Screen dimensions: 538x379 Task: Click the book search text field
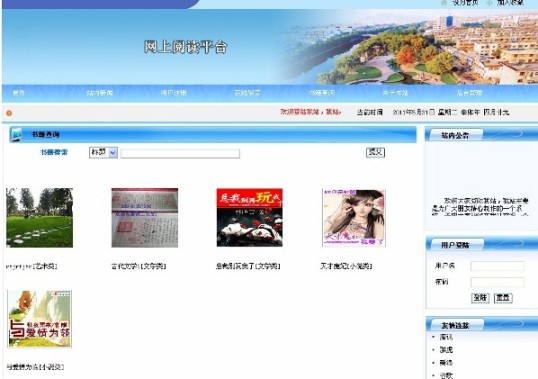[x=180, y=153]
